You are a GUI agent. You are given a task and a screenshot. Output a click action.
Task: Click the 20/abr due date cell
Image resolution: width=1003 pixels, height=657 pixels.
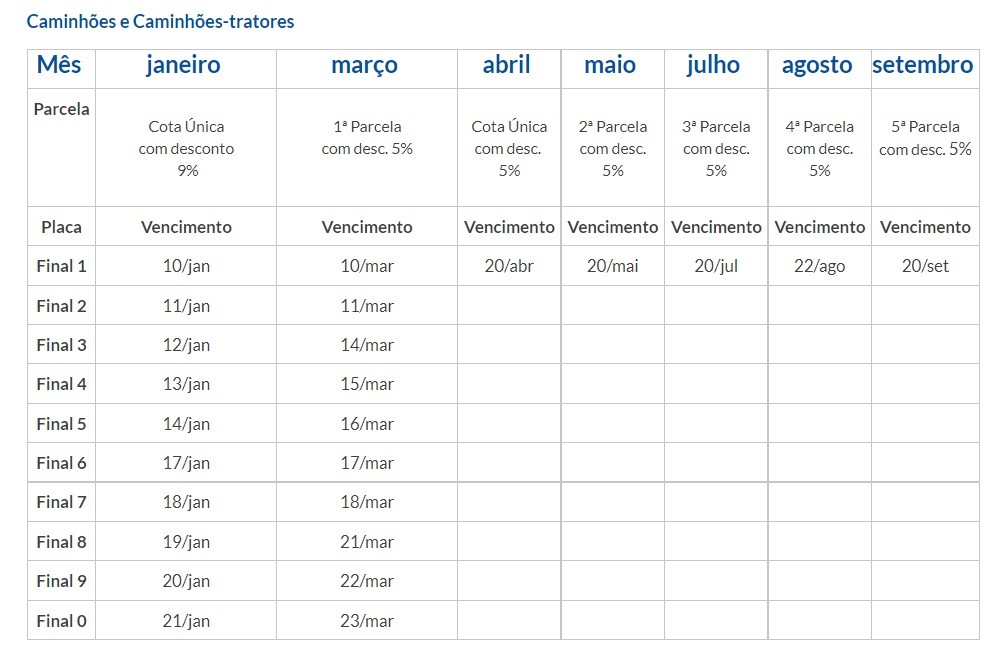(x=509, y=266)
